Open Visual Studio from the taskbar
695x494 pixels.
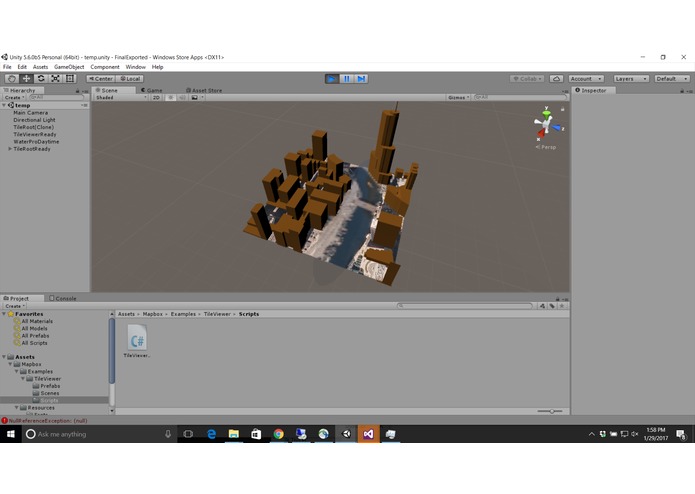(x=368, y=434)
